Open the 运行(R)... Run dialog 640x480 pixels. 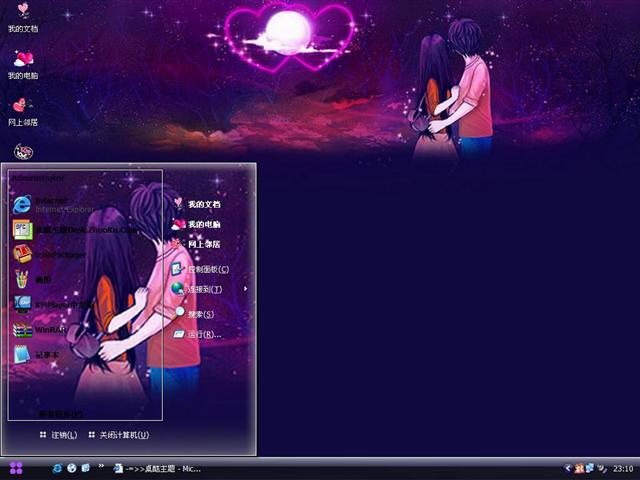pos(198,334)
